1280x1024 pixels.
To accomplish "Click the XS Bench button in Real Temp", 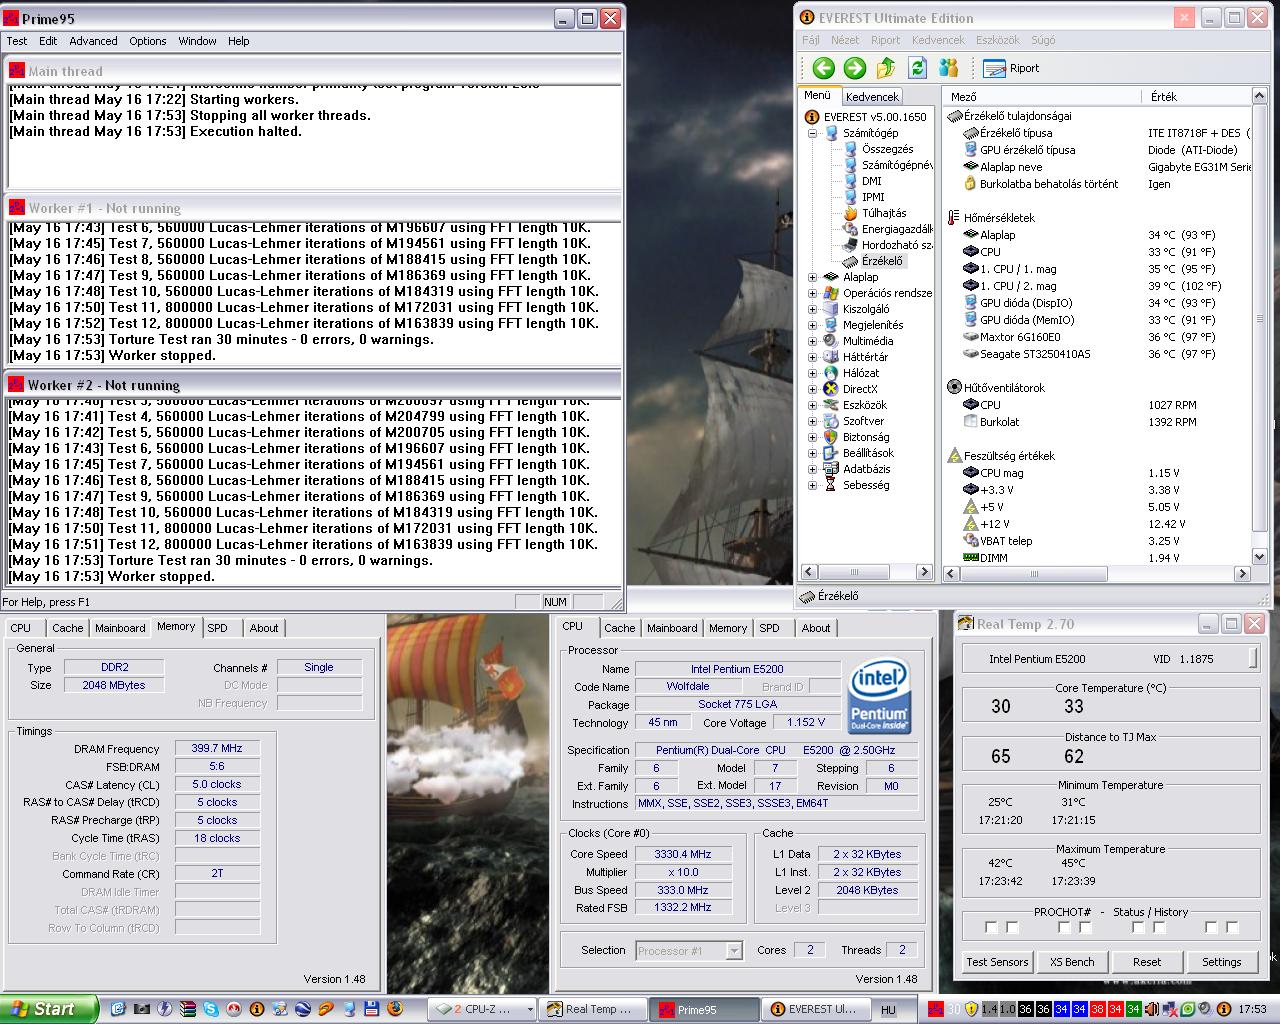I will click(x=1072, y=962).
